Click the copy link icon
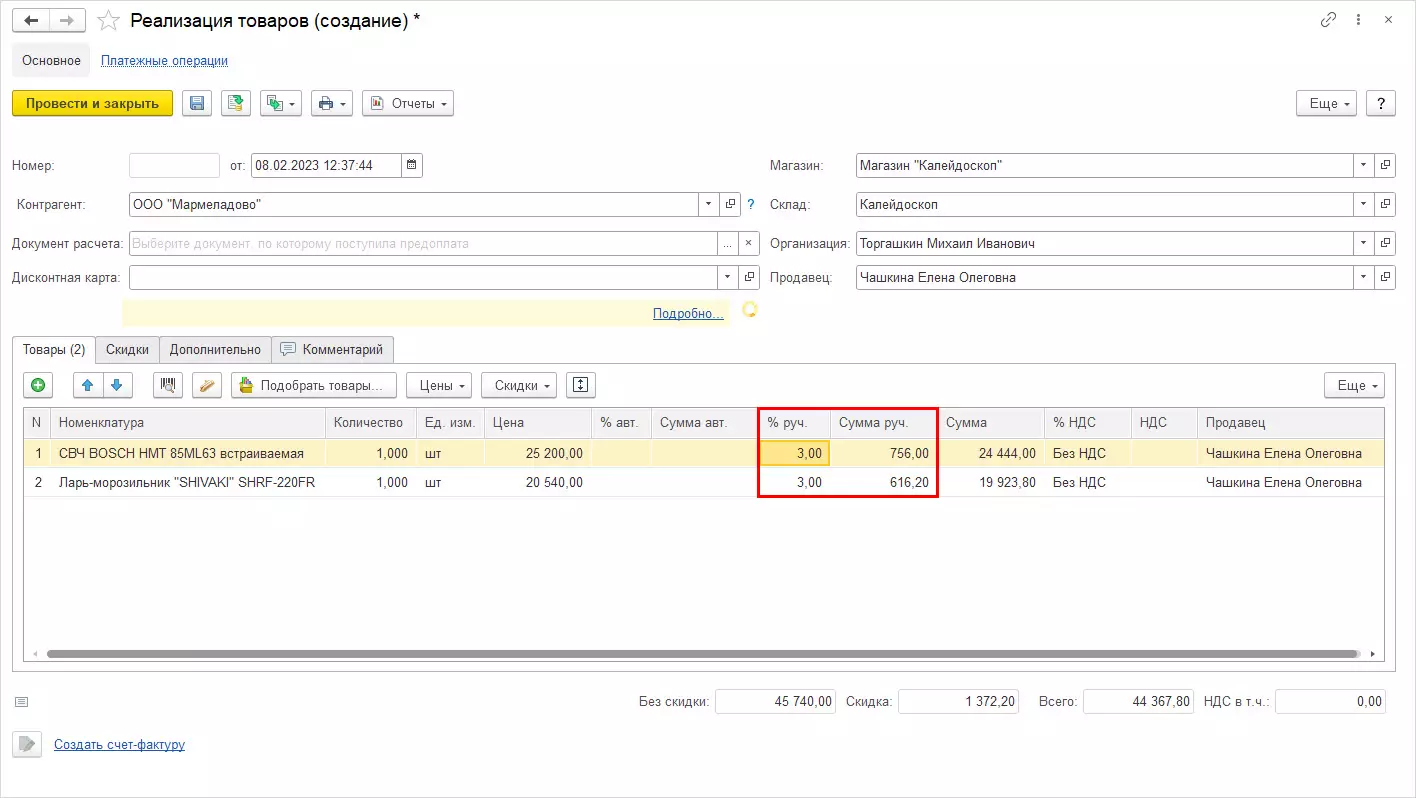 pos(1329,20)
